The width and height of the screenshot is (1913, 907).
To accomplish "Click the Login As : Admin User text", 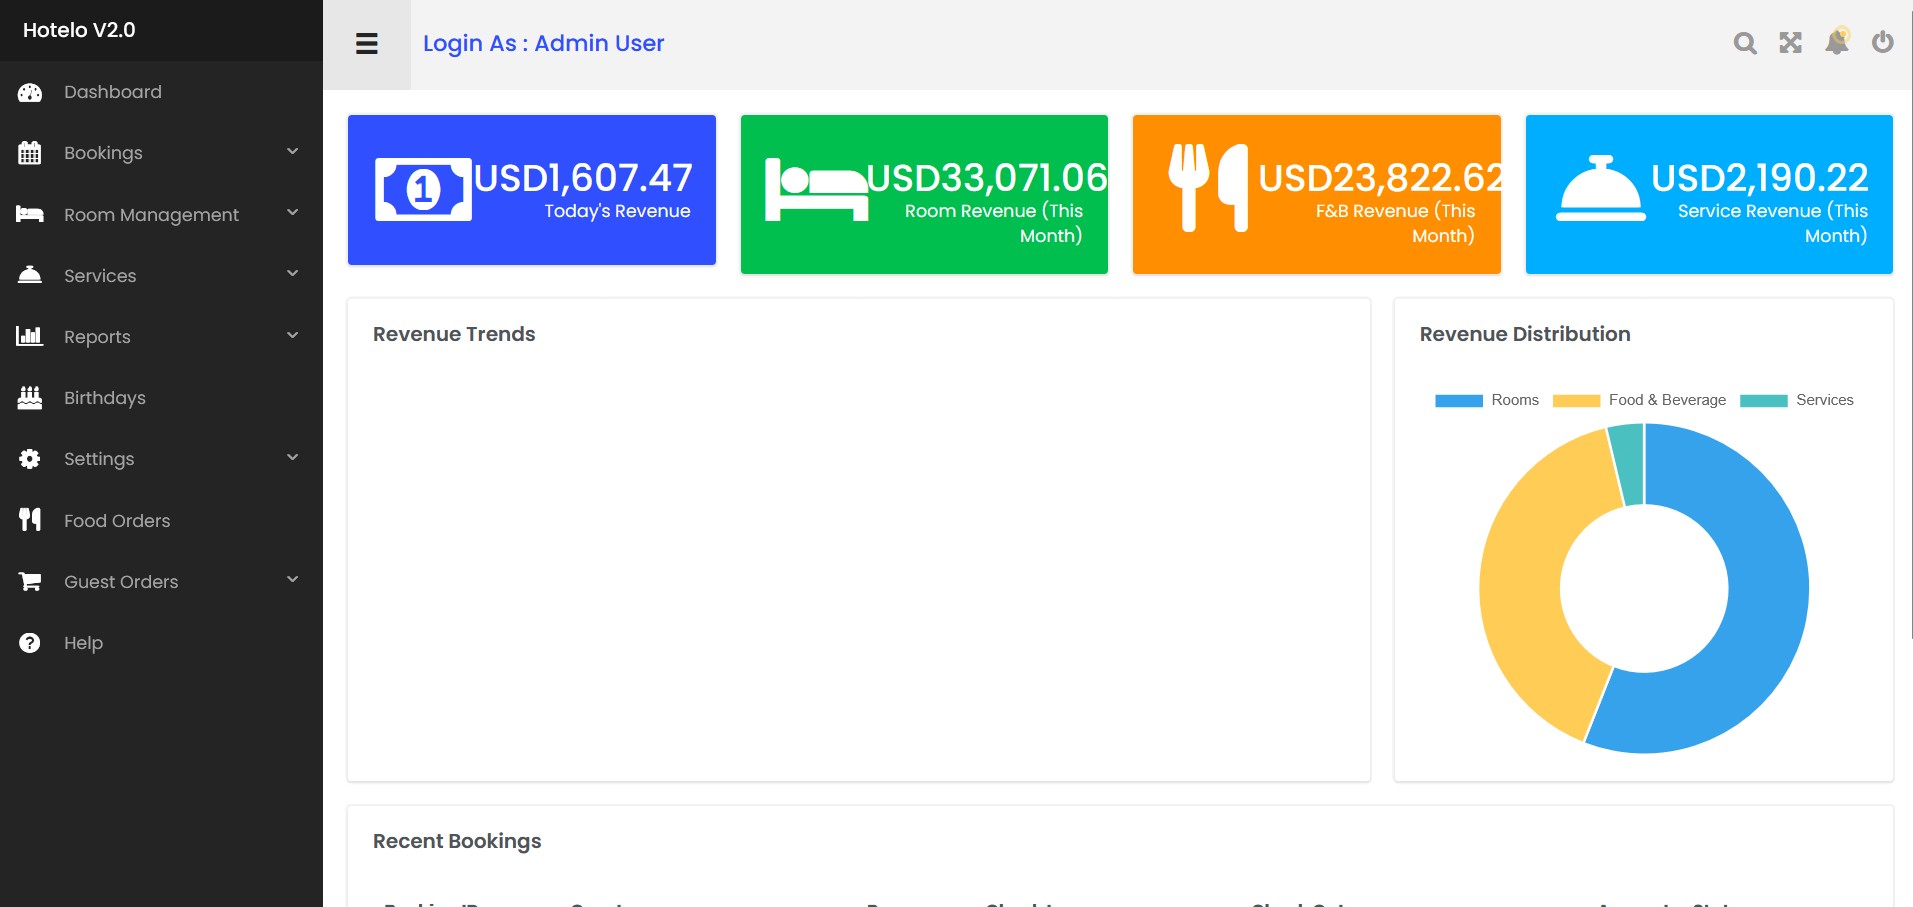I will 543,44.
